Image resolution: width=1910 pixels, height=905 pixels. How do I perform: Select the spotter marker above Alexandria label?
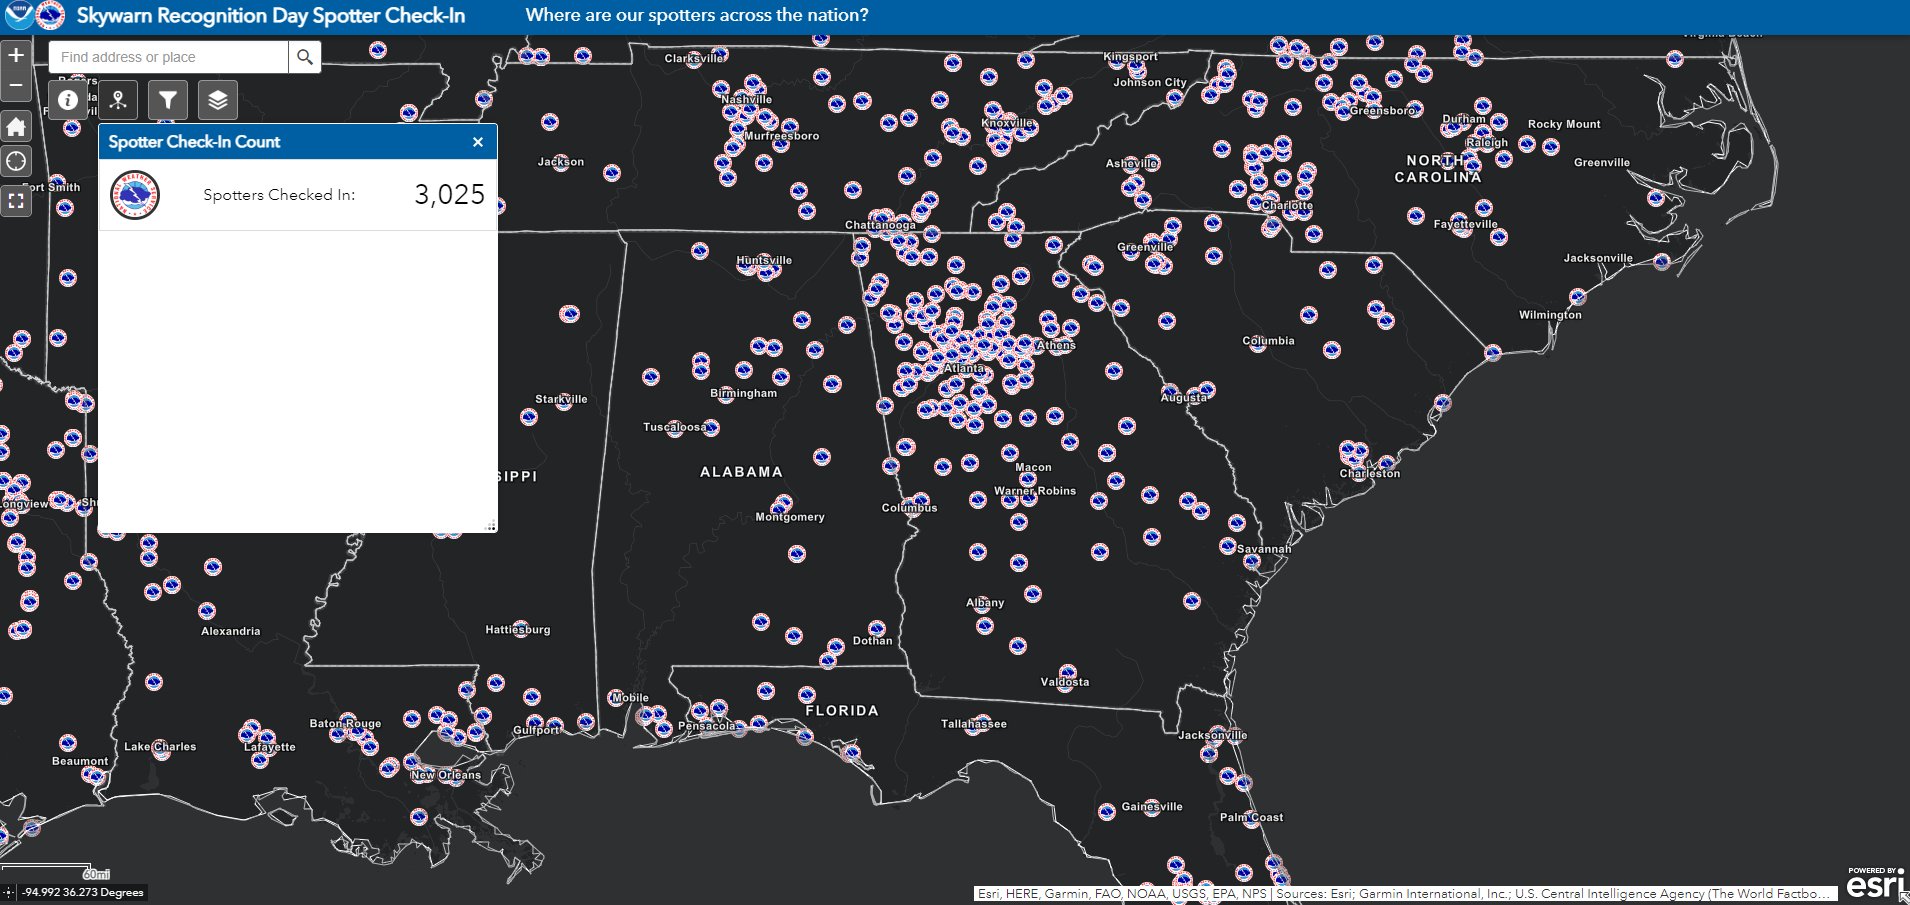click(207, 610)
